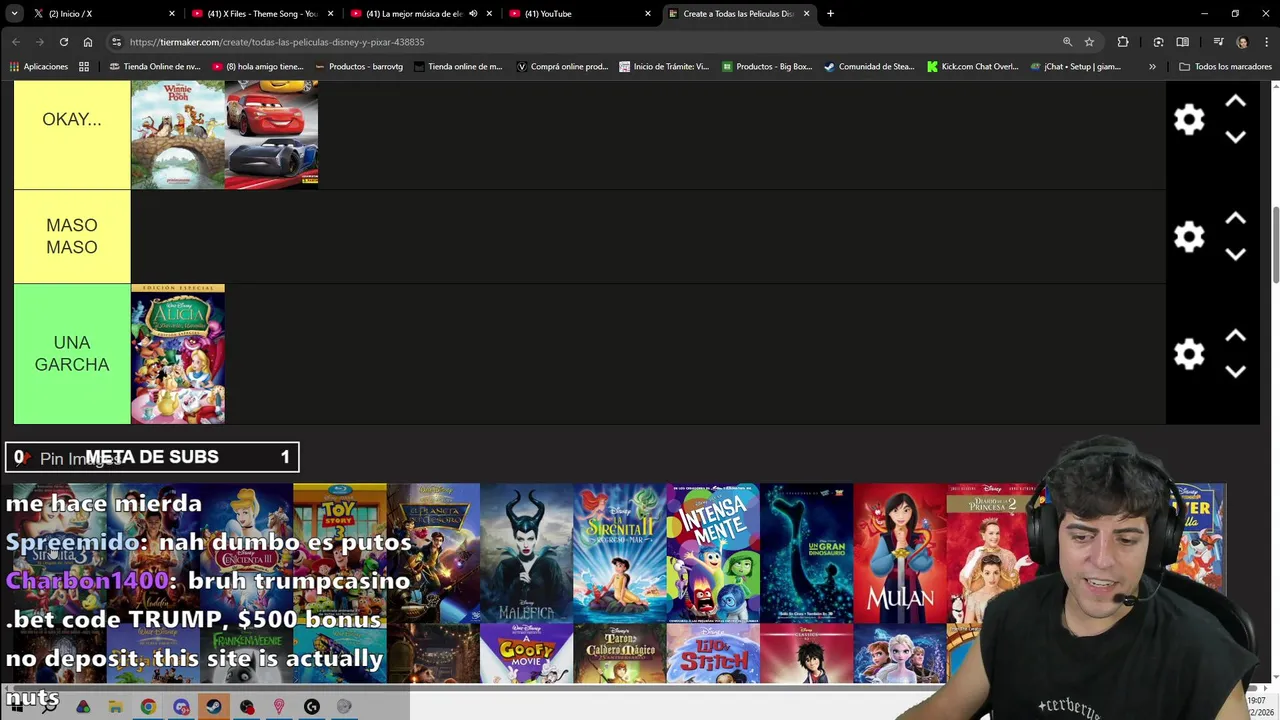Open Kick.com Chat Overlay bookmark
Viewport: 1280px width, 720px height.
click(972, 67)
